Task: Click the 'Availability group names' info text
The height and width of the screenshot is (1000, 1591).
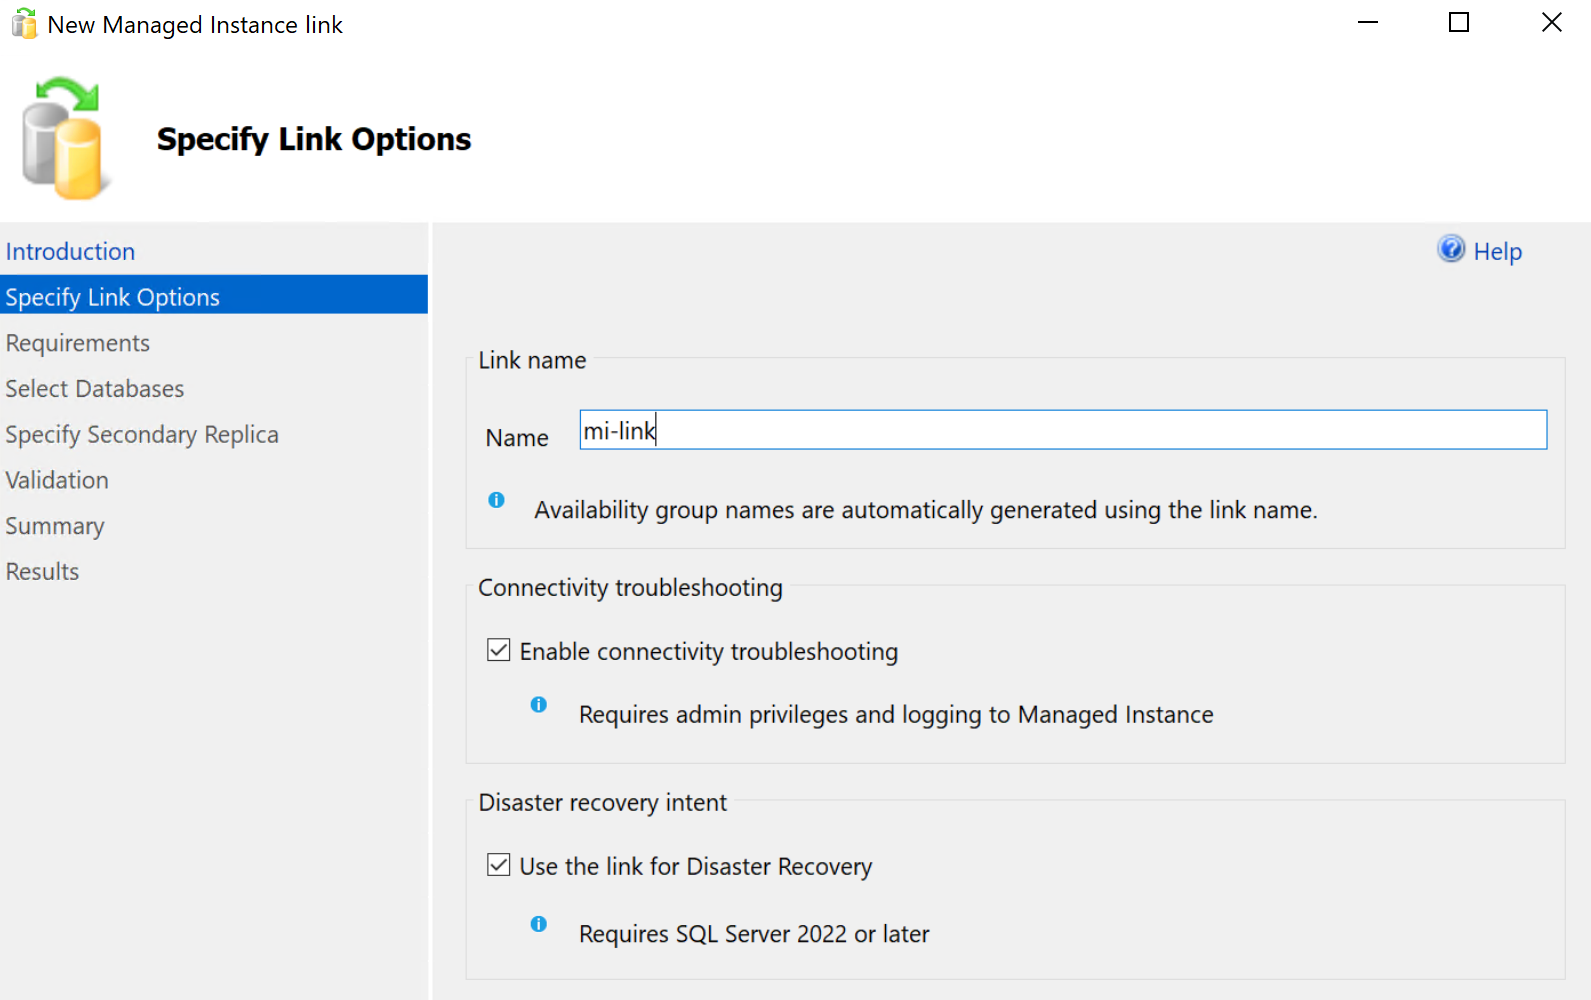Action: pyautogui.click(x=926, y=510)
